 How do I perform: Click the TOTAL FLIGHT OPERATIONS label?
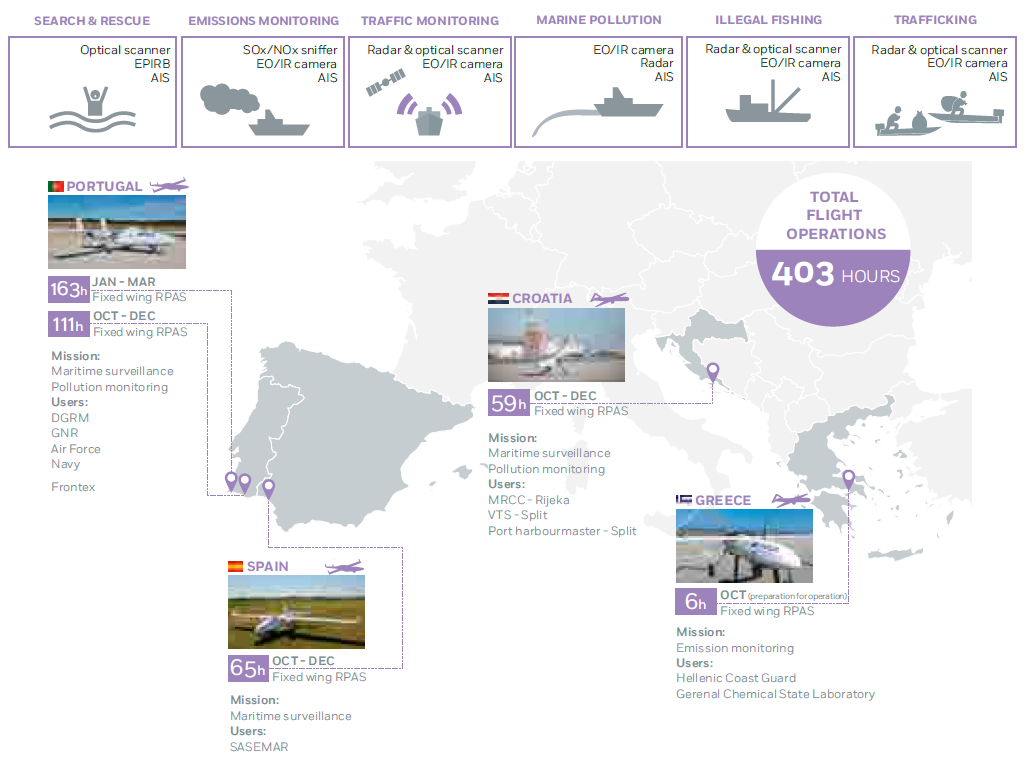pyautogui.click(x=836, y=216)
